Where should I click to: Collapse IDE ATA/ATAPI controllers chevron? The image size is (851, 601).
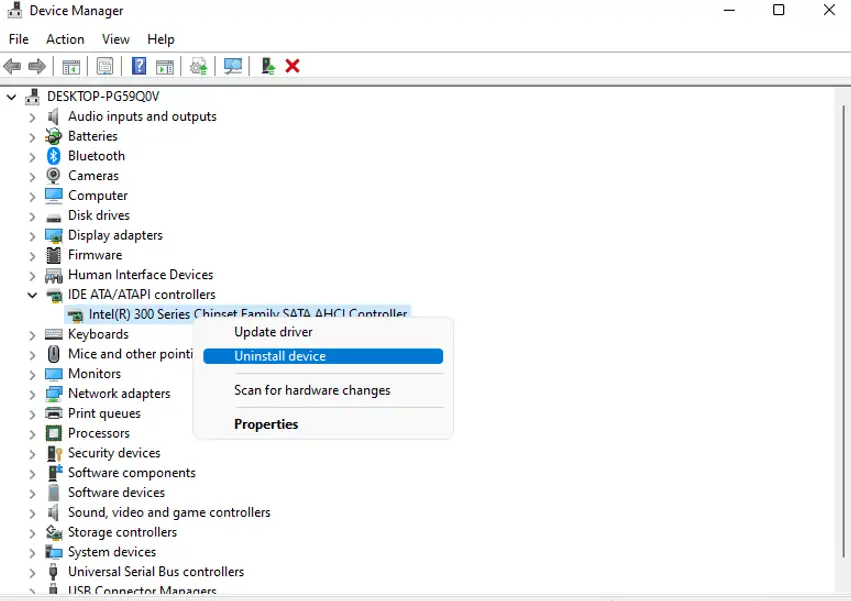(32, 295)
